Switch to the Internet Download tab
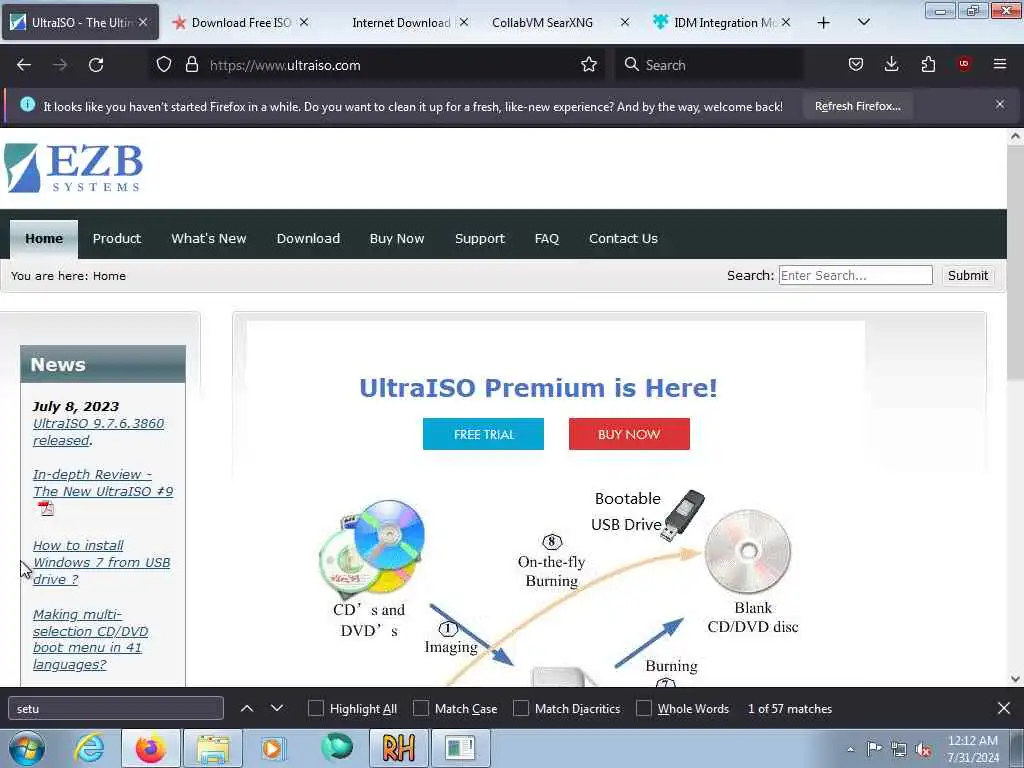 (400, 23)
